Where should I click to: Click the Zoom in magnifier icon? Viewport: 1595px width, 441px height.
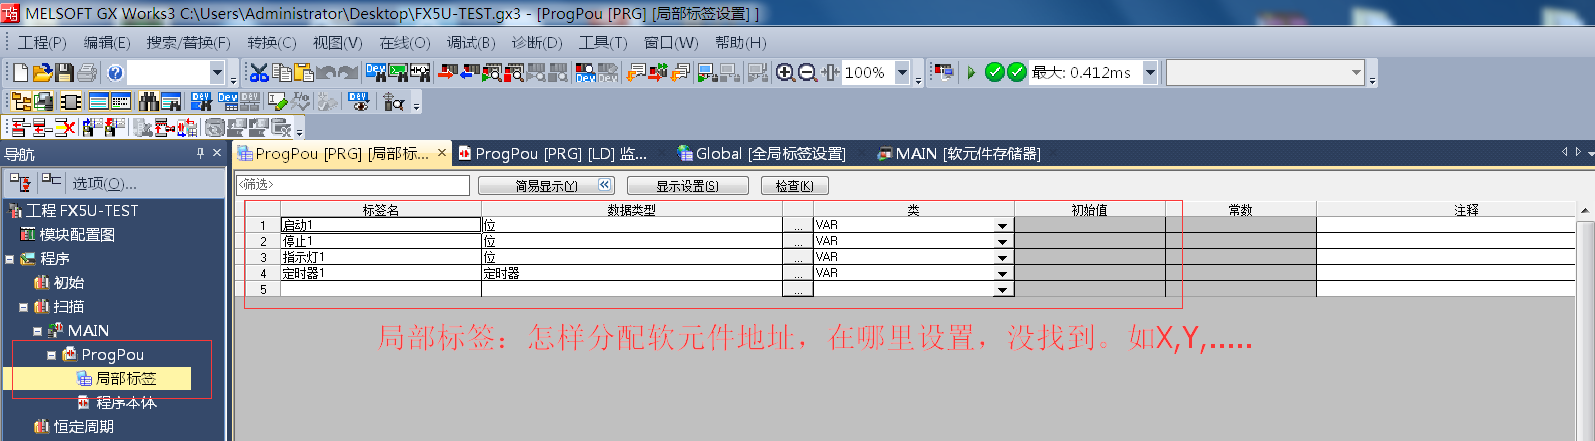[785, 72]
